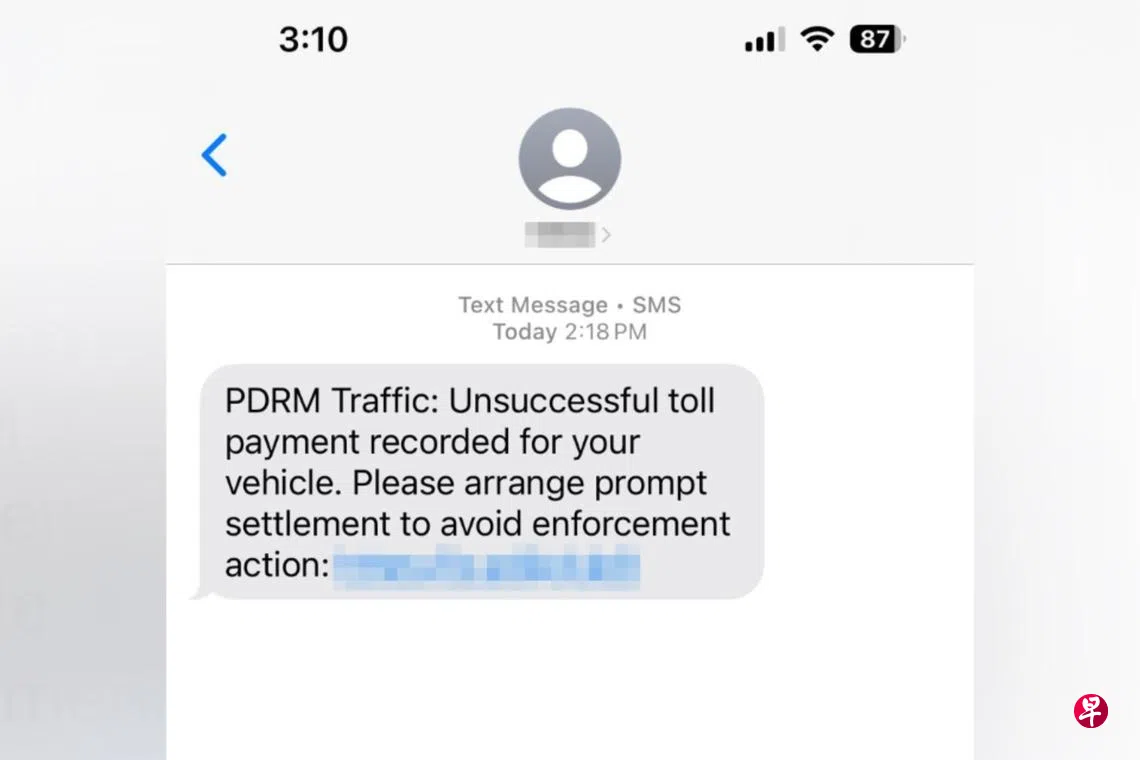The width and height of the screenshot is (1140, 760).
Task: Tap the battery indicator showing 87
Action: (x=878, y=39)
